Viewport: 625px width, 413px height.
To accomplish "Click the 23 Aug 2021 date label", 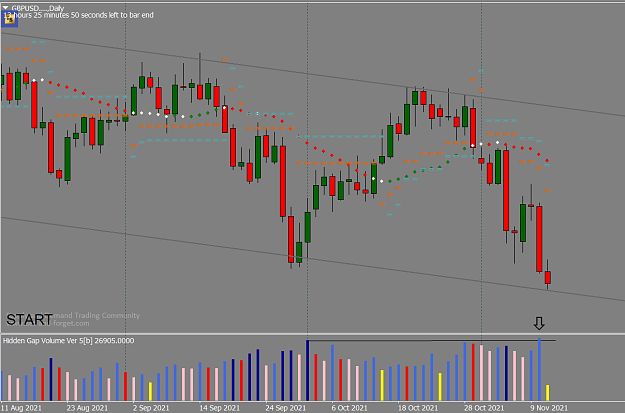I will 87,408.
